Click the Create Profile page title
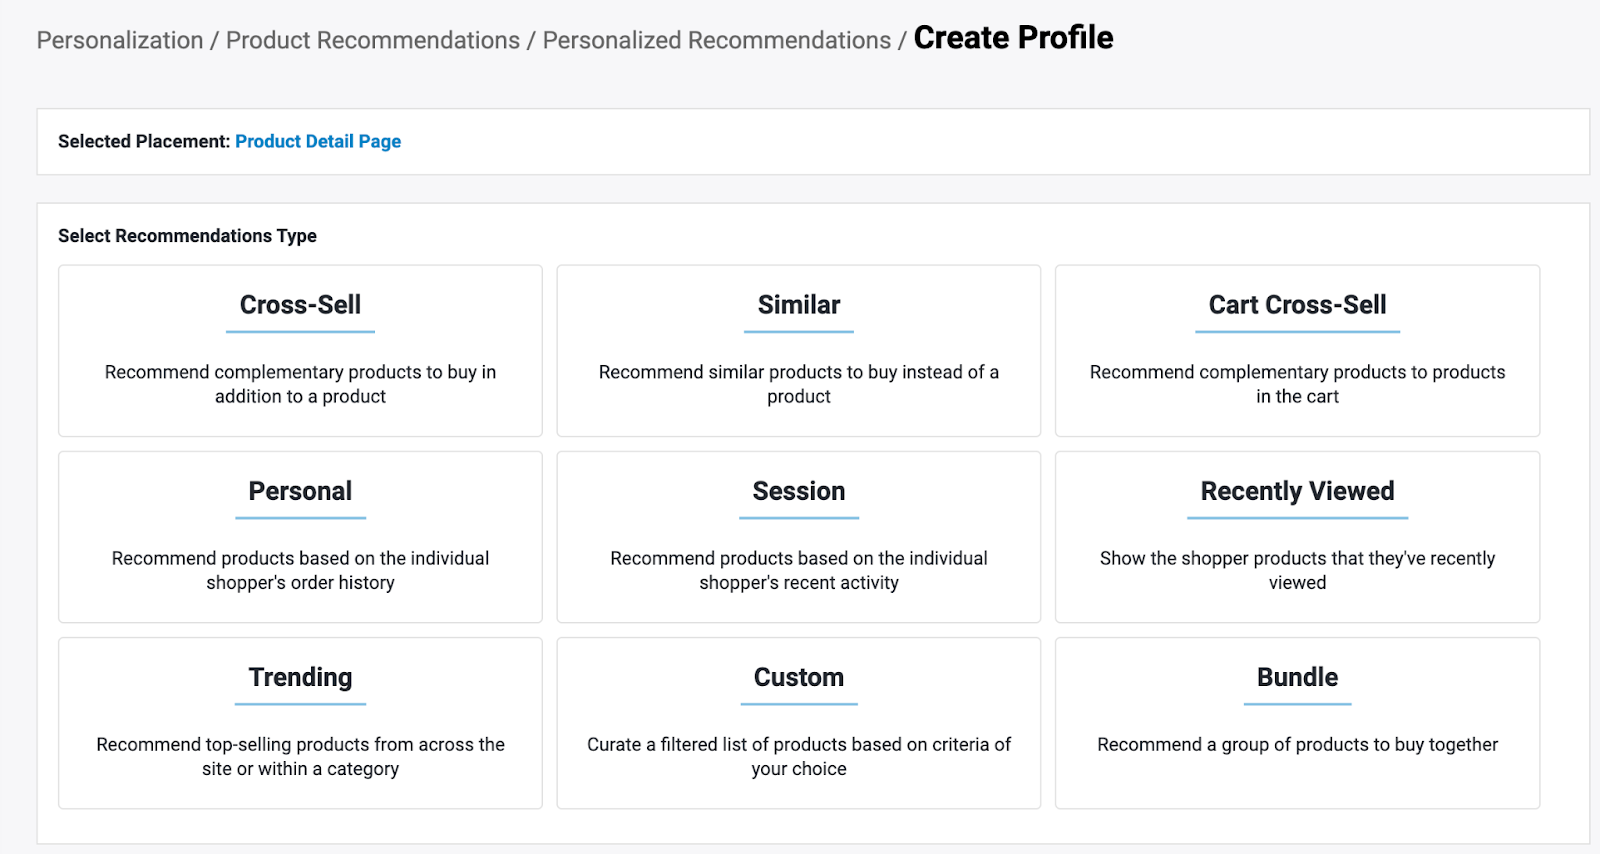Screen dimensions: 1600x854 [x=1013, y=38]
